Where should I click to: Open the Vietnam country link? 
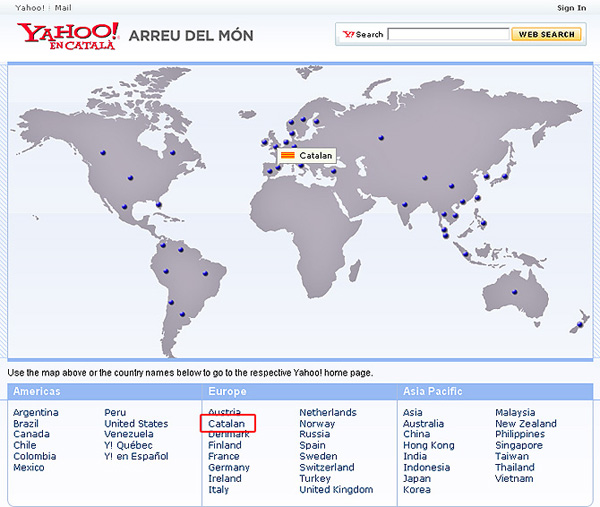(x=514, y=478)
